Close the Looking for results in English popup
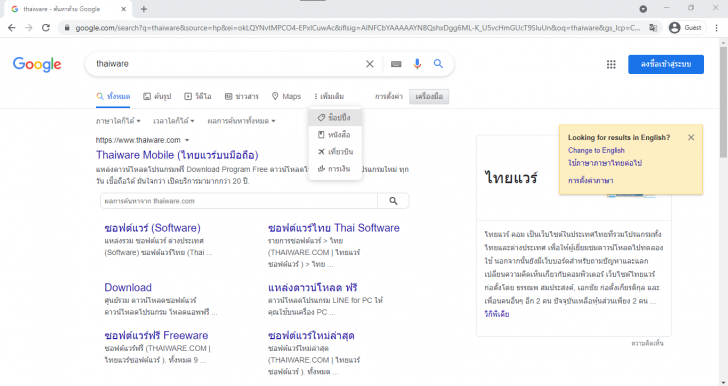 tap(691, 137)
